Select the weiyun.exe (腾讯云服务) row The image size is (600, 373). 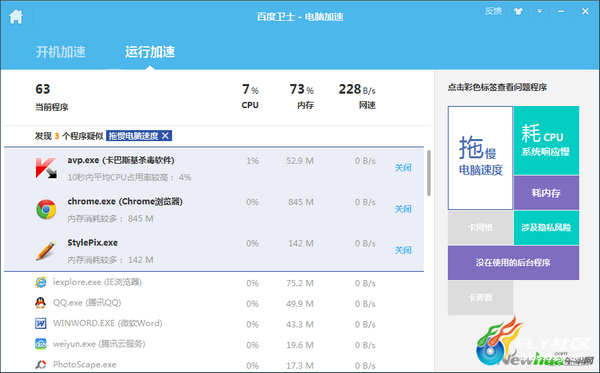(214, 344)
